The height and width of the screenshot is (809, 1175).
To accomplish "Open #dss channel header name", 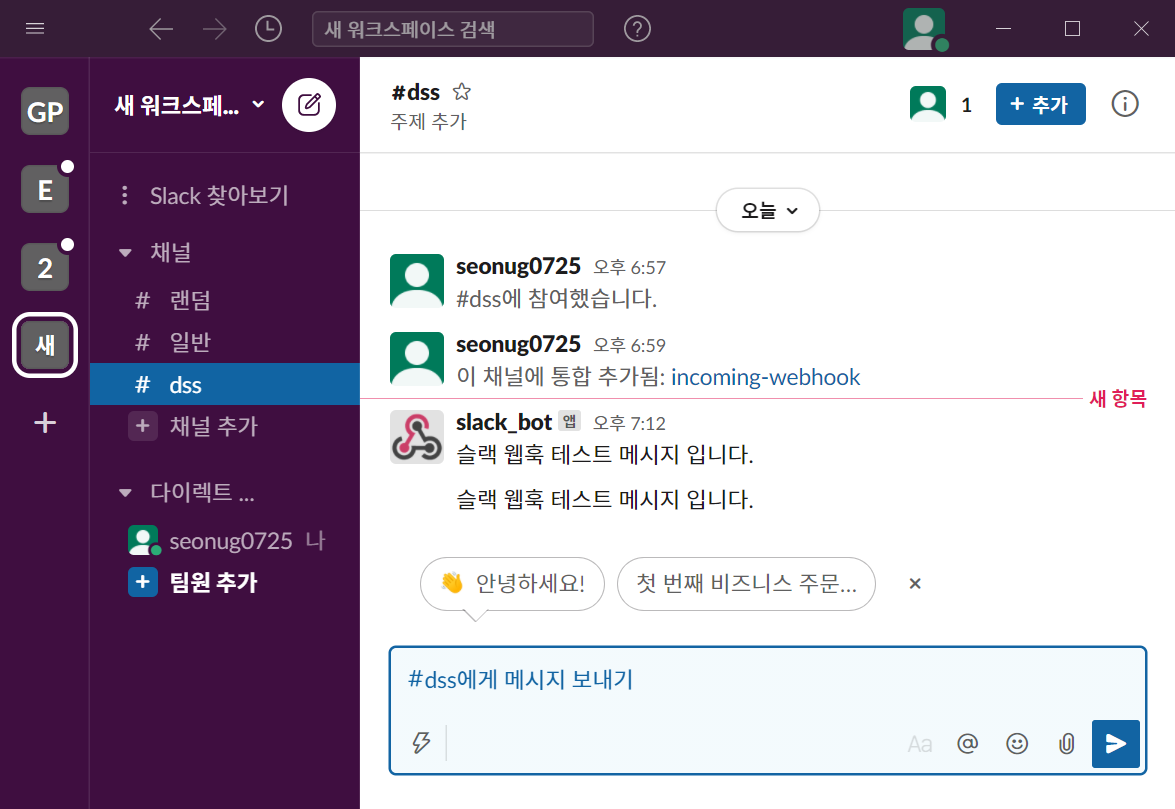I will tap(416, 92).
